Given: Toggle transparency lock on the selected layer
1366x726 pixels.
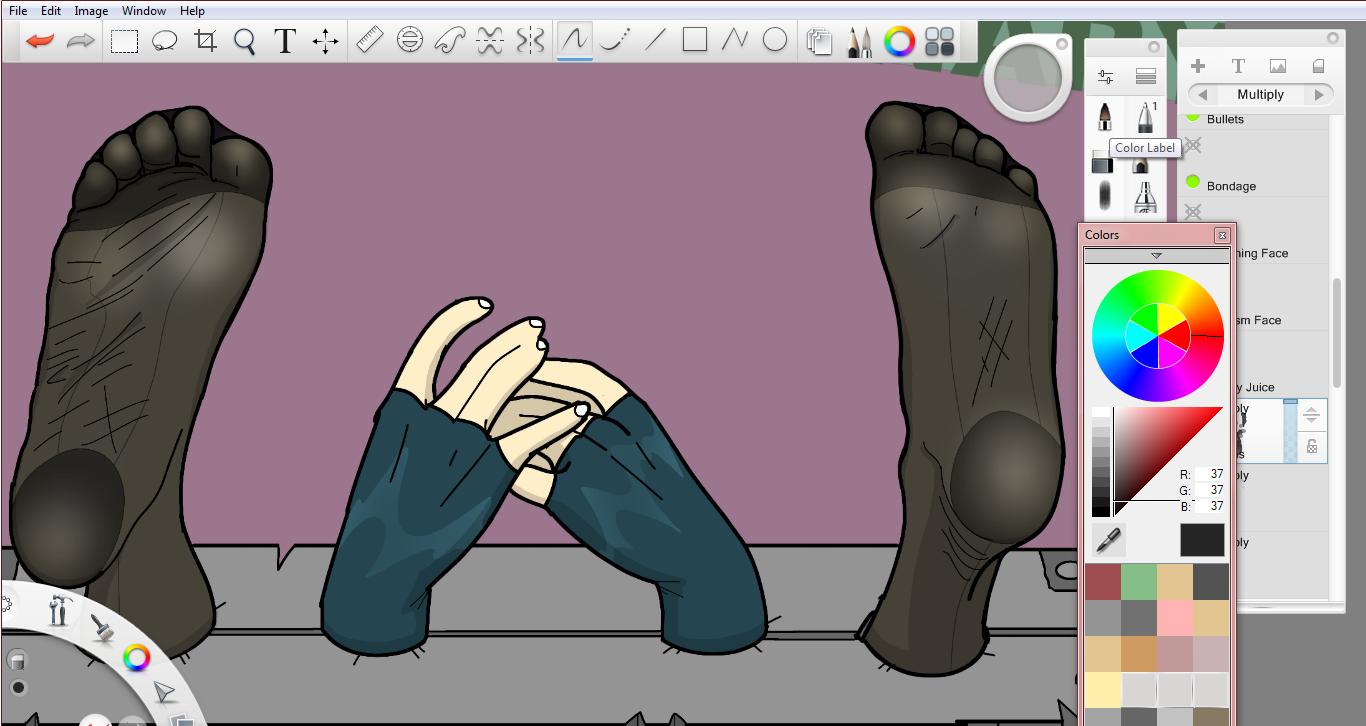Looking at the screenshot, I should pyautogui.click(x=1312, y=446).
